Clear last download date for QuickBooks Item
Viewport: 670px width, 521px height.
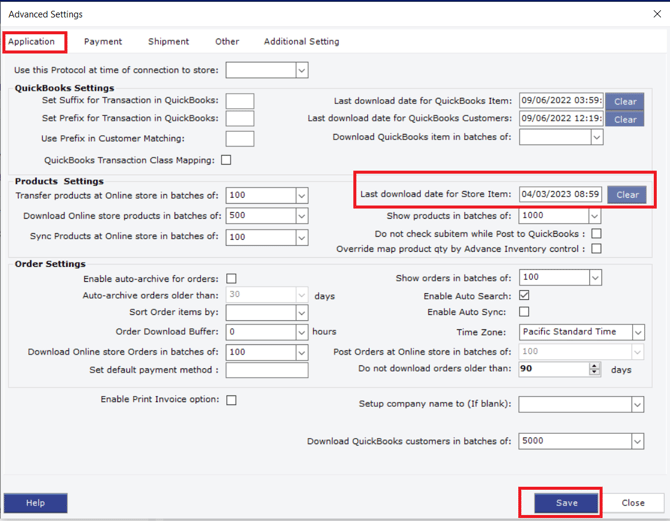[625, 102]
